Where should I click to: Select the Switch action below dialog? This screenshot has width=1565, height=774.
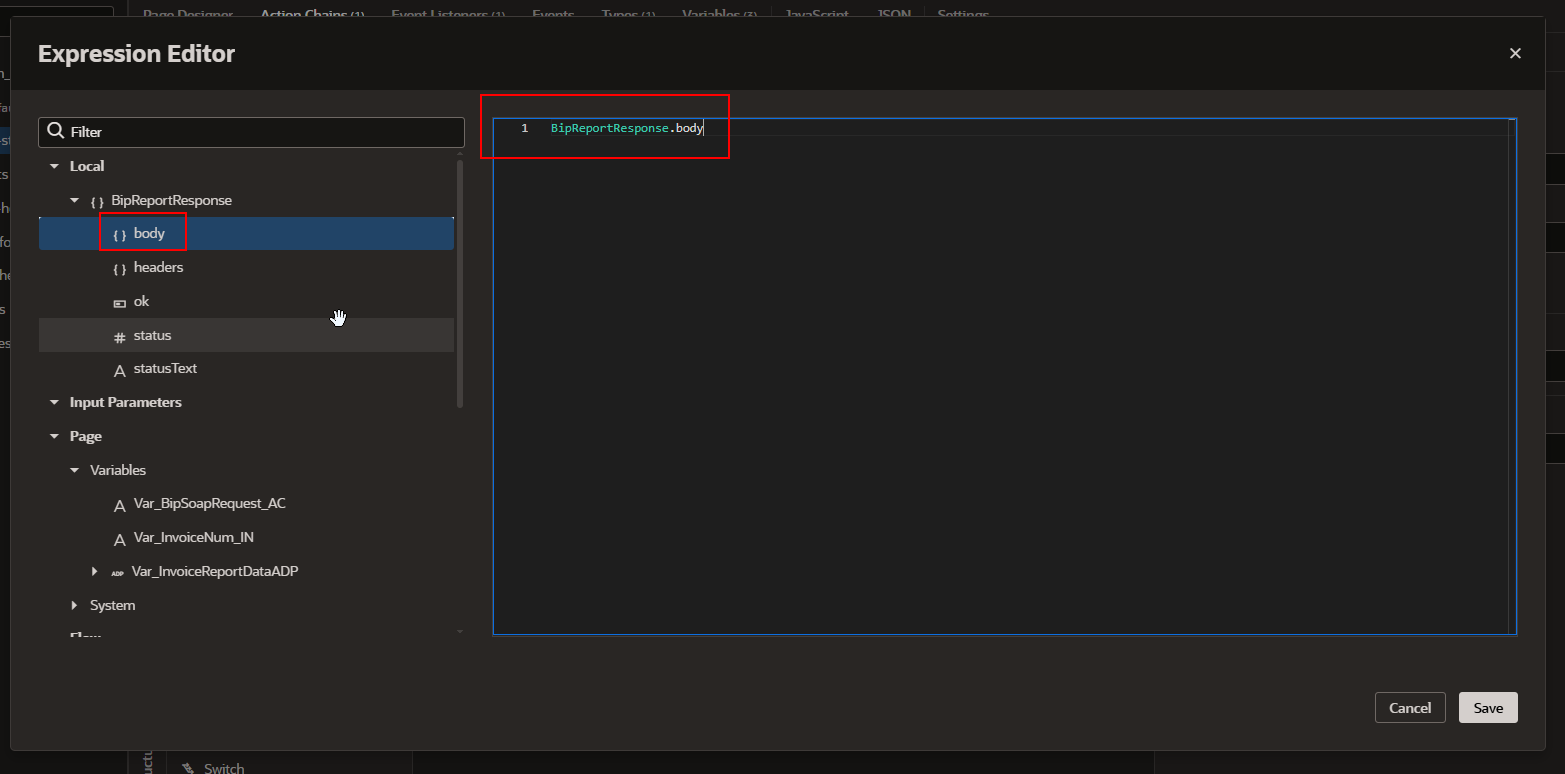point(224,767)
